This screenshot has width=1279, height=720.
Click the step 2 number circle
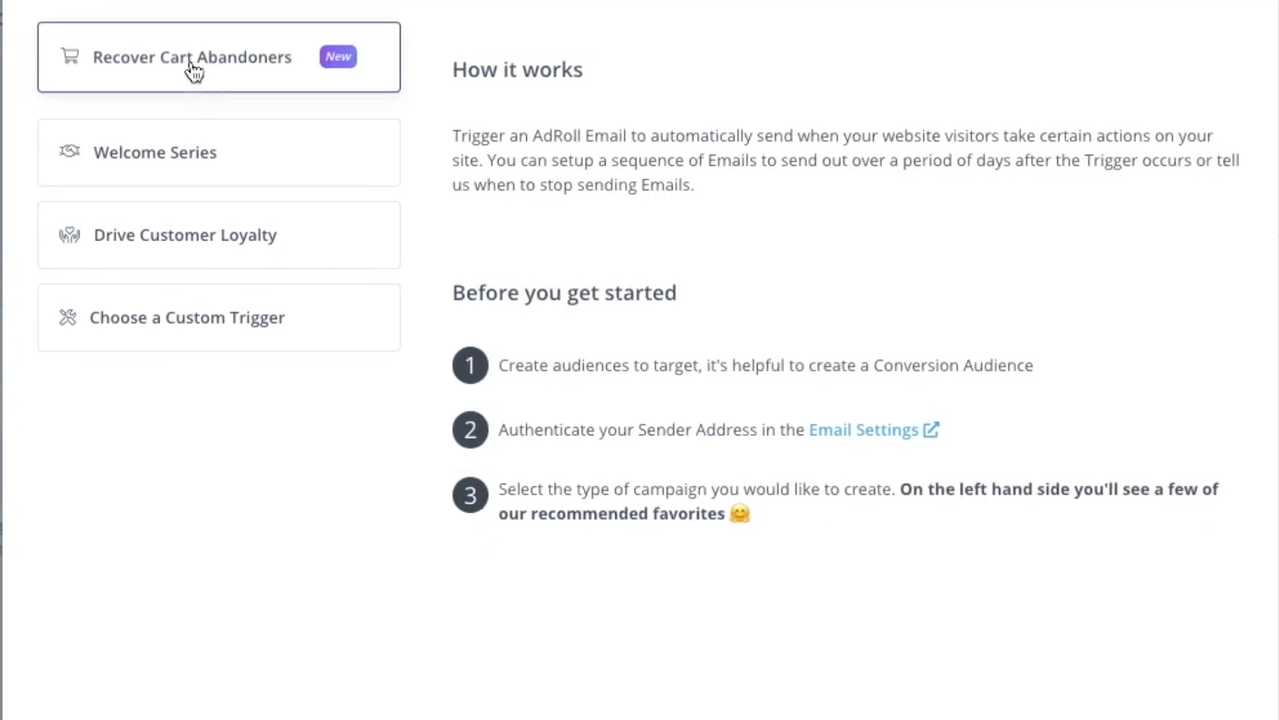[470, 430]
